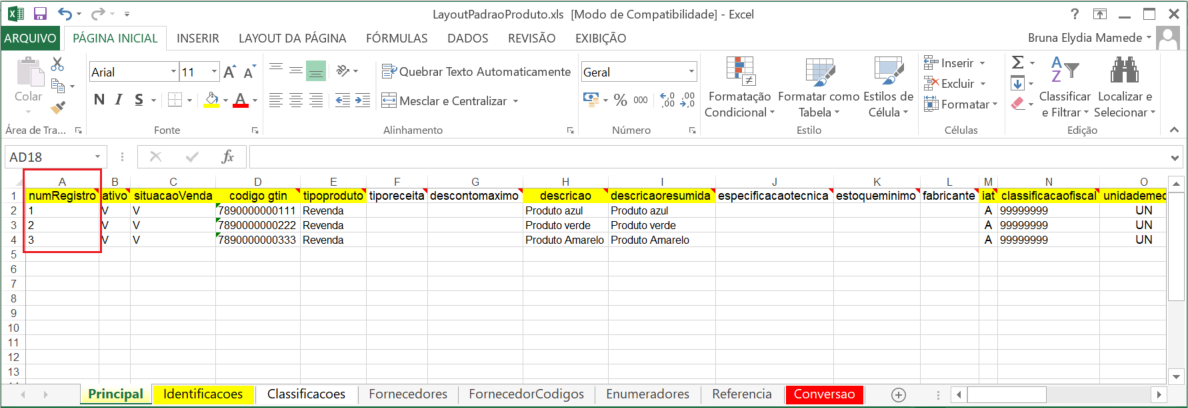Increase the cell indent
This screenshot has height=408, width=1188.
[x=363, y=100]
